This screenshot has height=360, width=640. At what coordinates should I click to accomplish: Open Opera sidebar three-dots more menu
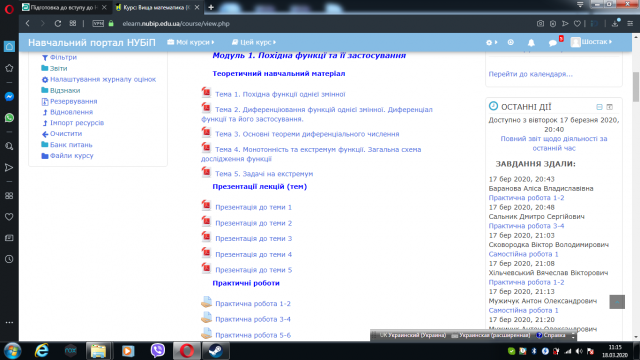point(9,322)
